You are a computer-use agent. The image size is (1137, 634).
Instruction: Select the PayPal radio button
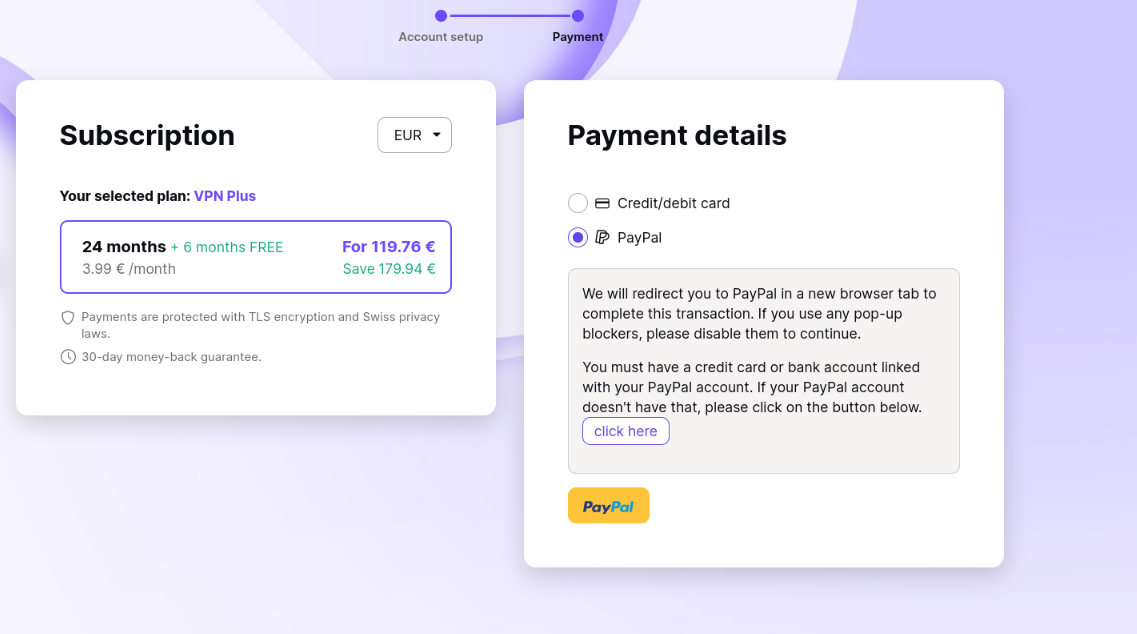point(578,237)
